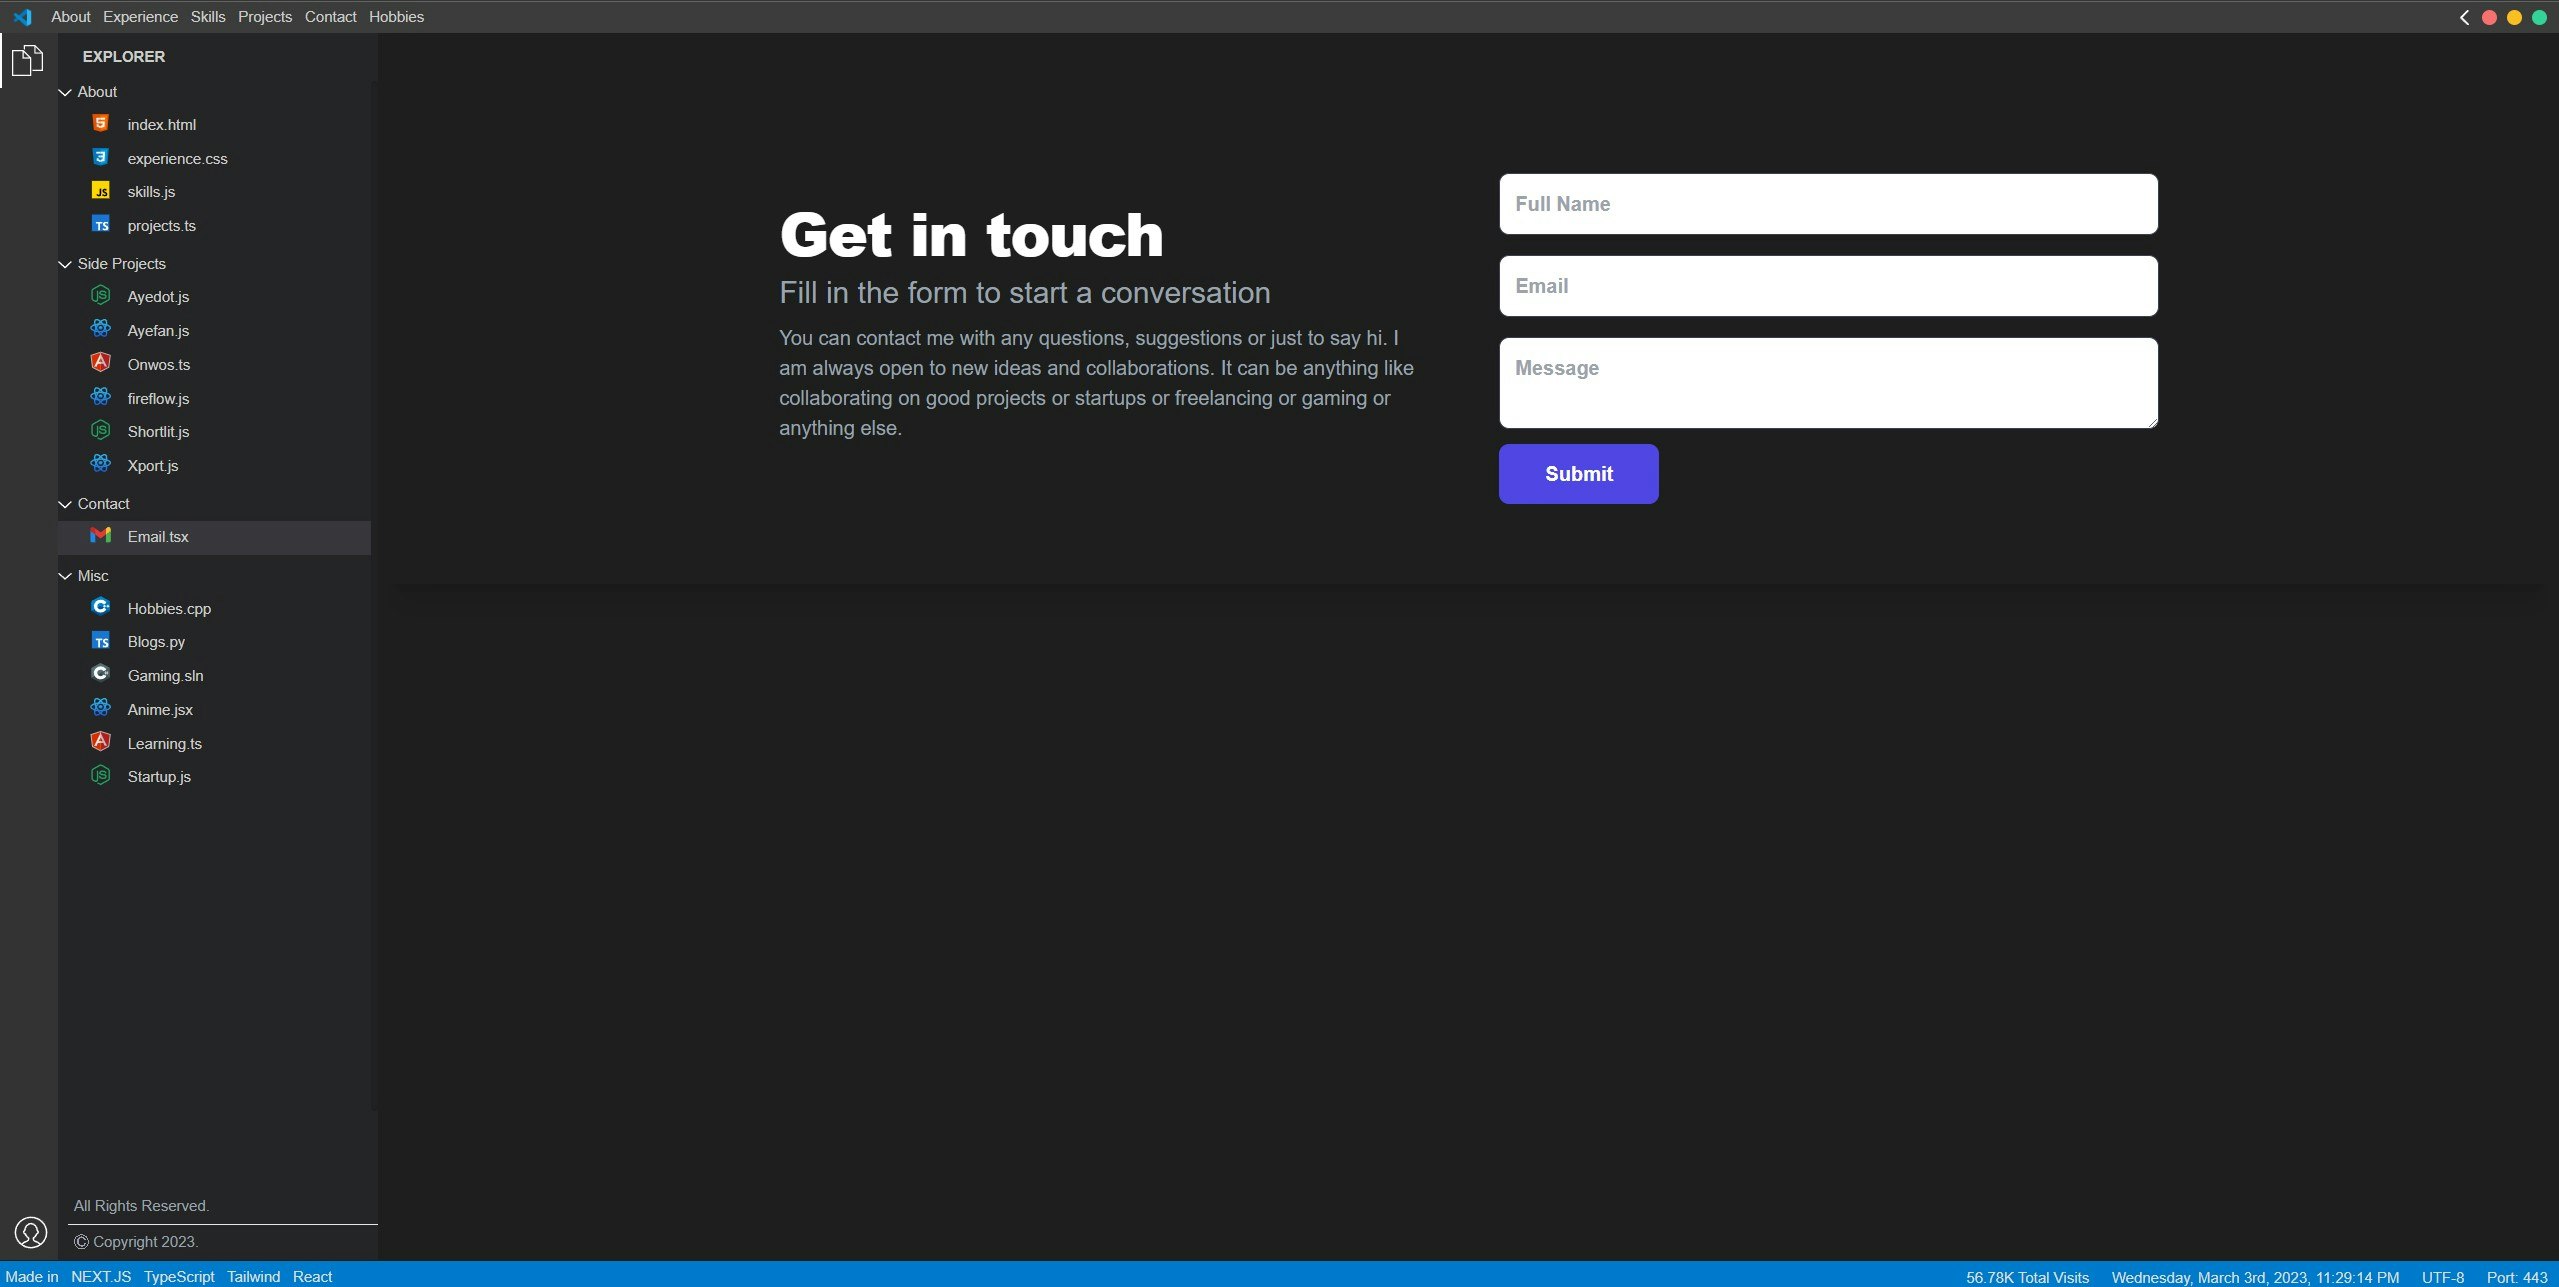The width and height of the screenshot is (2559, 1287).
Task: Click the Angular icon beside Onwos.ts
Action: click(101, 363)
